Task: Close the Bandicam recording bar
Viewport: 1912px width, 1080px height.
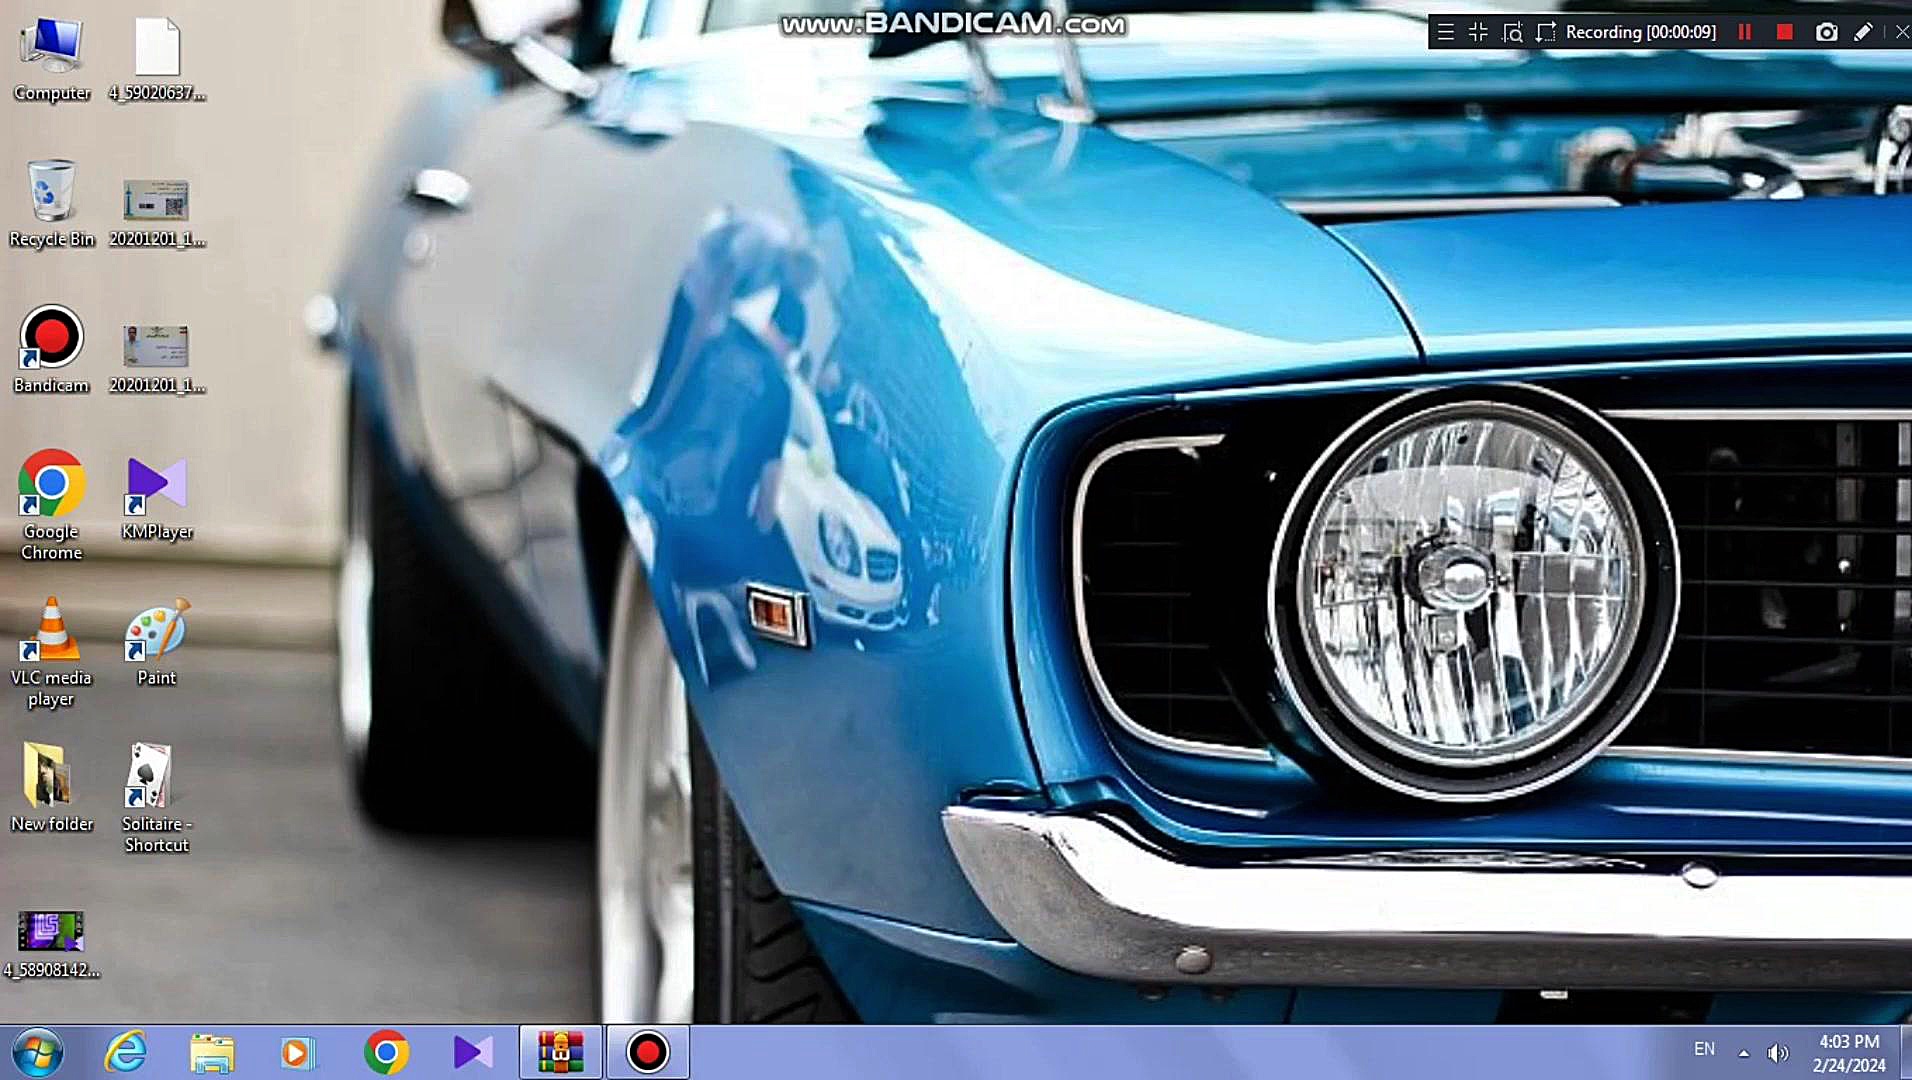Action: tap(1901, 32)
